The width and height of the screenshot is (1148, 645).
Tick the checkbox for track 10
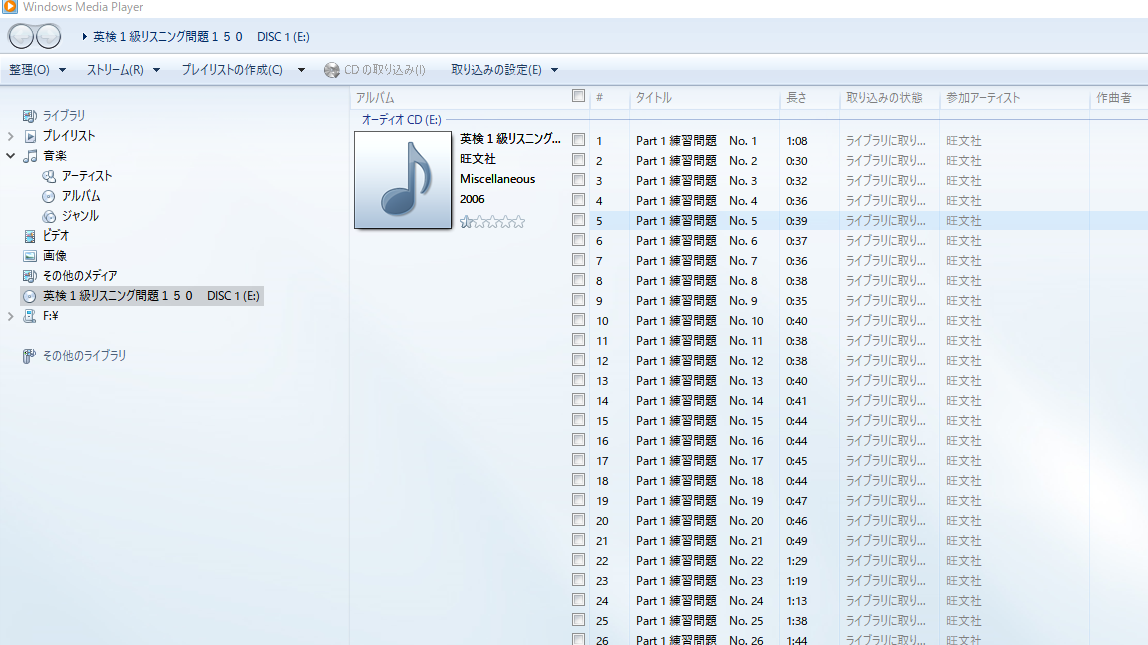pyautogui.click(x=578, y=321)
